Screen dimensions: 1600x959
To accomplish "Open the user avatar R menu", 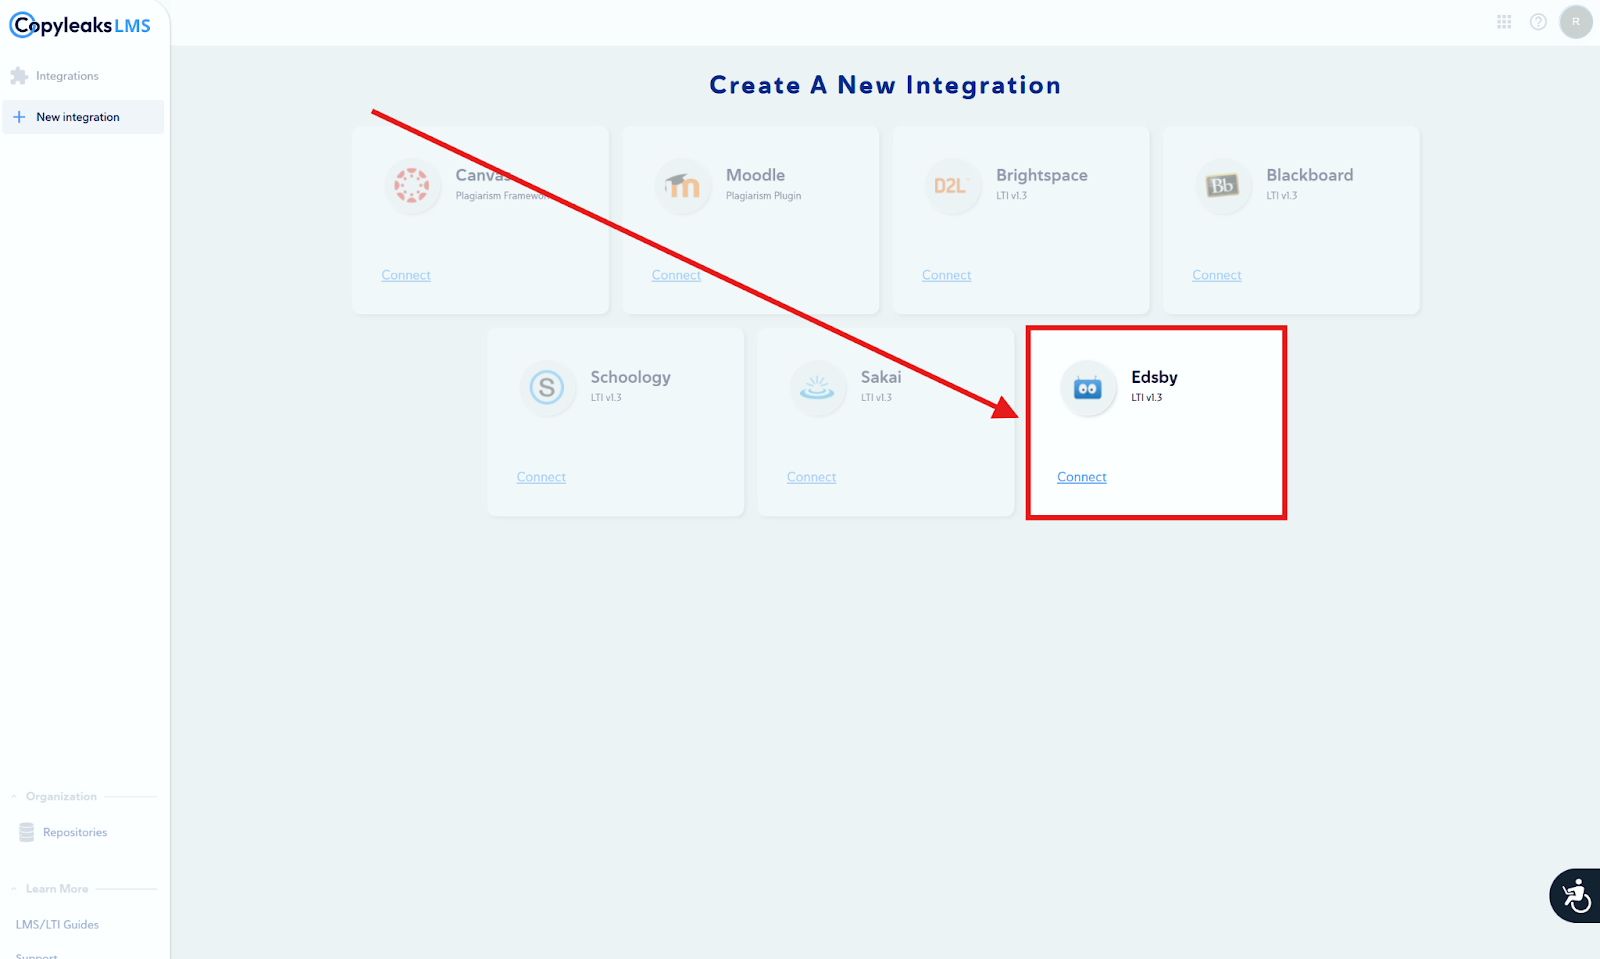I will 1576,21.
